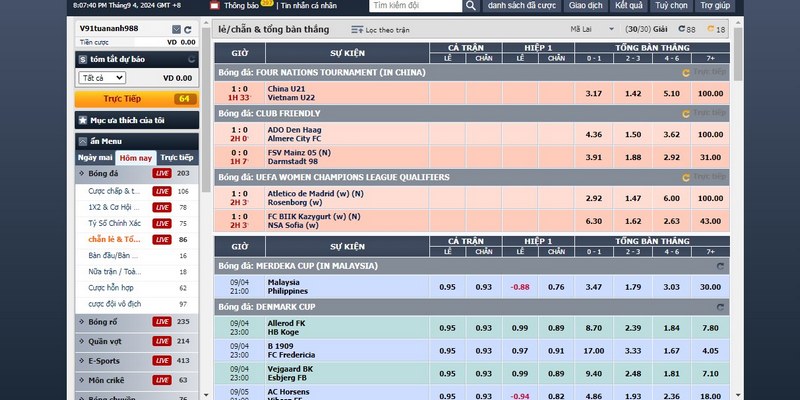Open the Tất cả dropdown
Viewport: 800px width, 400px height.
[102, 78]
